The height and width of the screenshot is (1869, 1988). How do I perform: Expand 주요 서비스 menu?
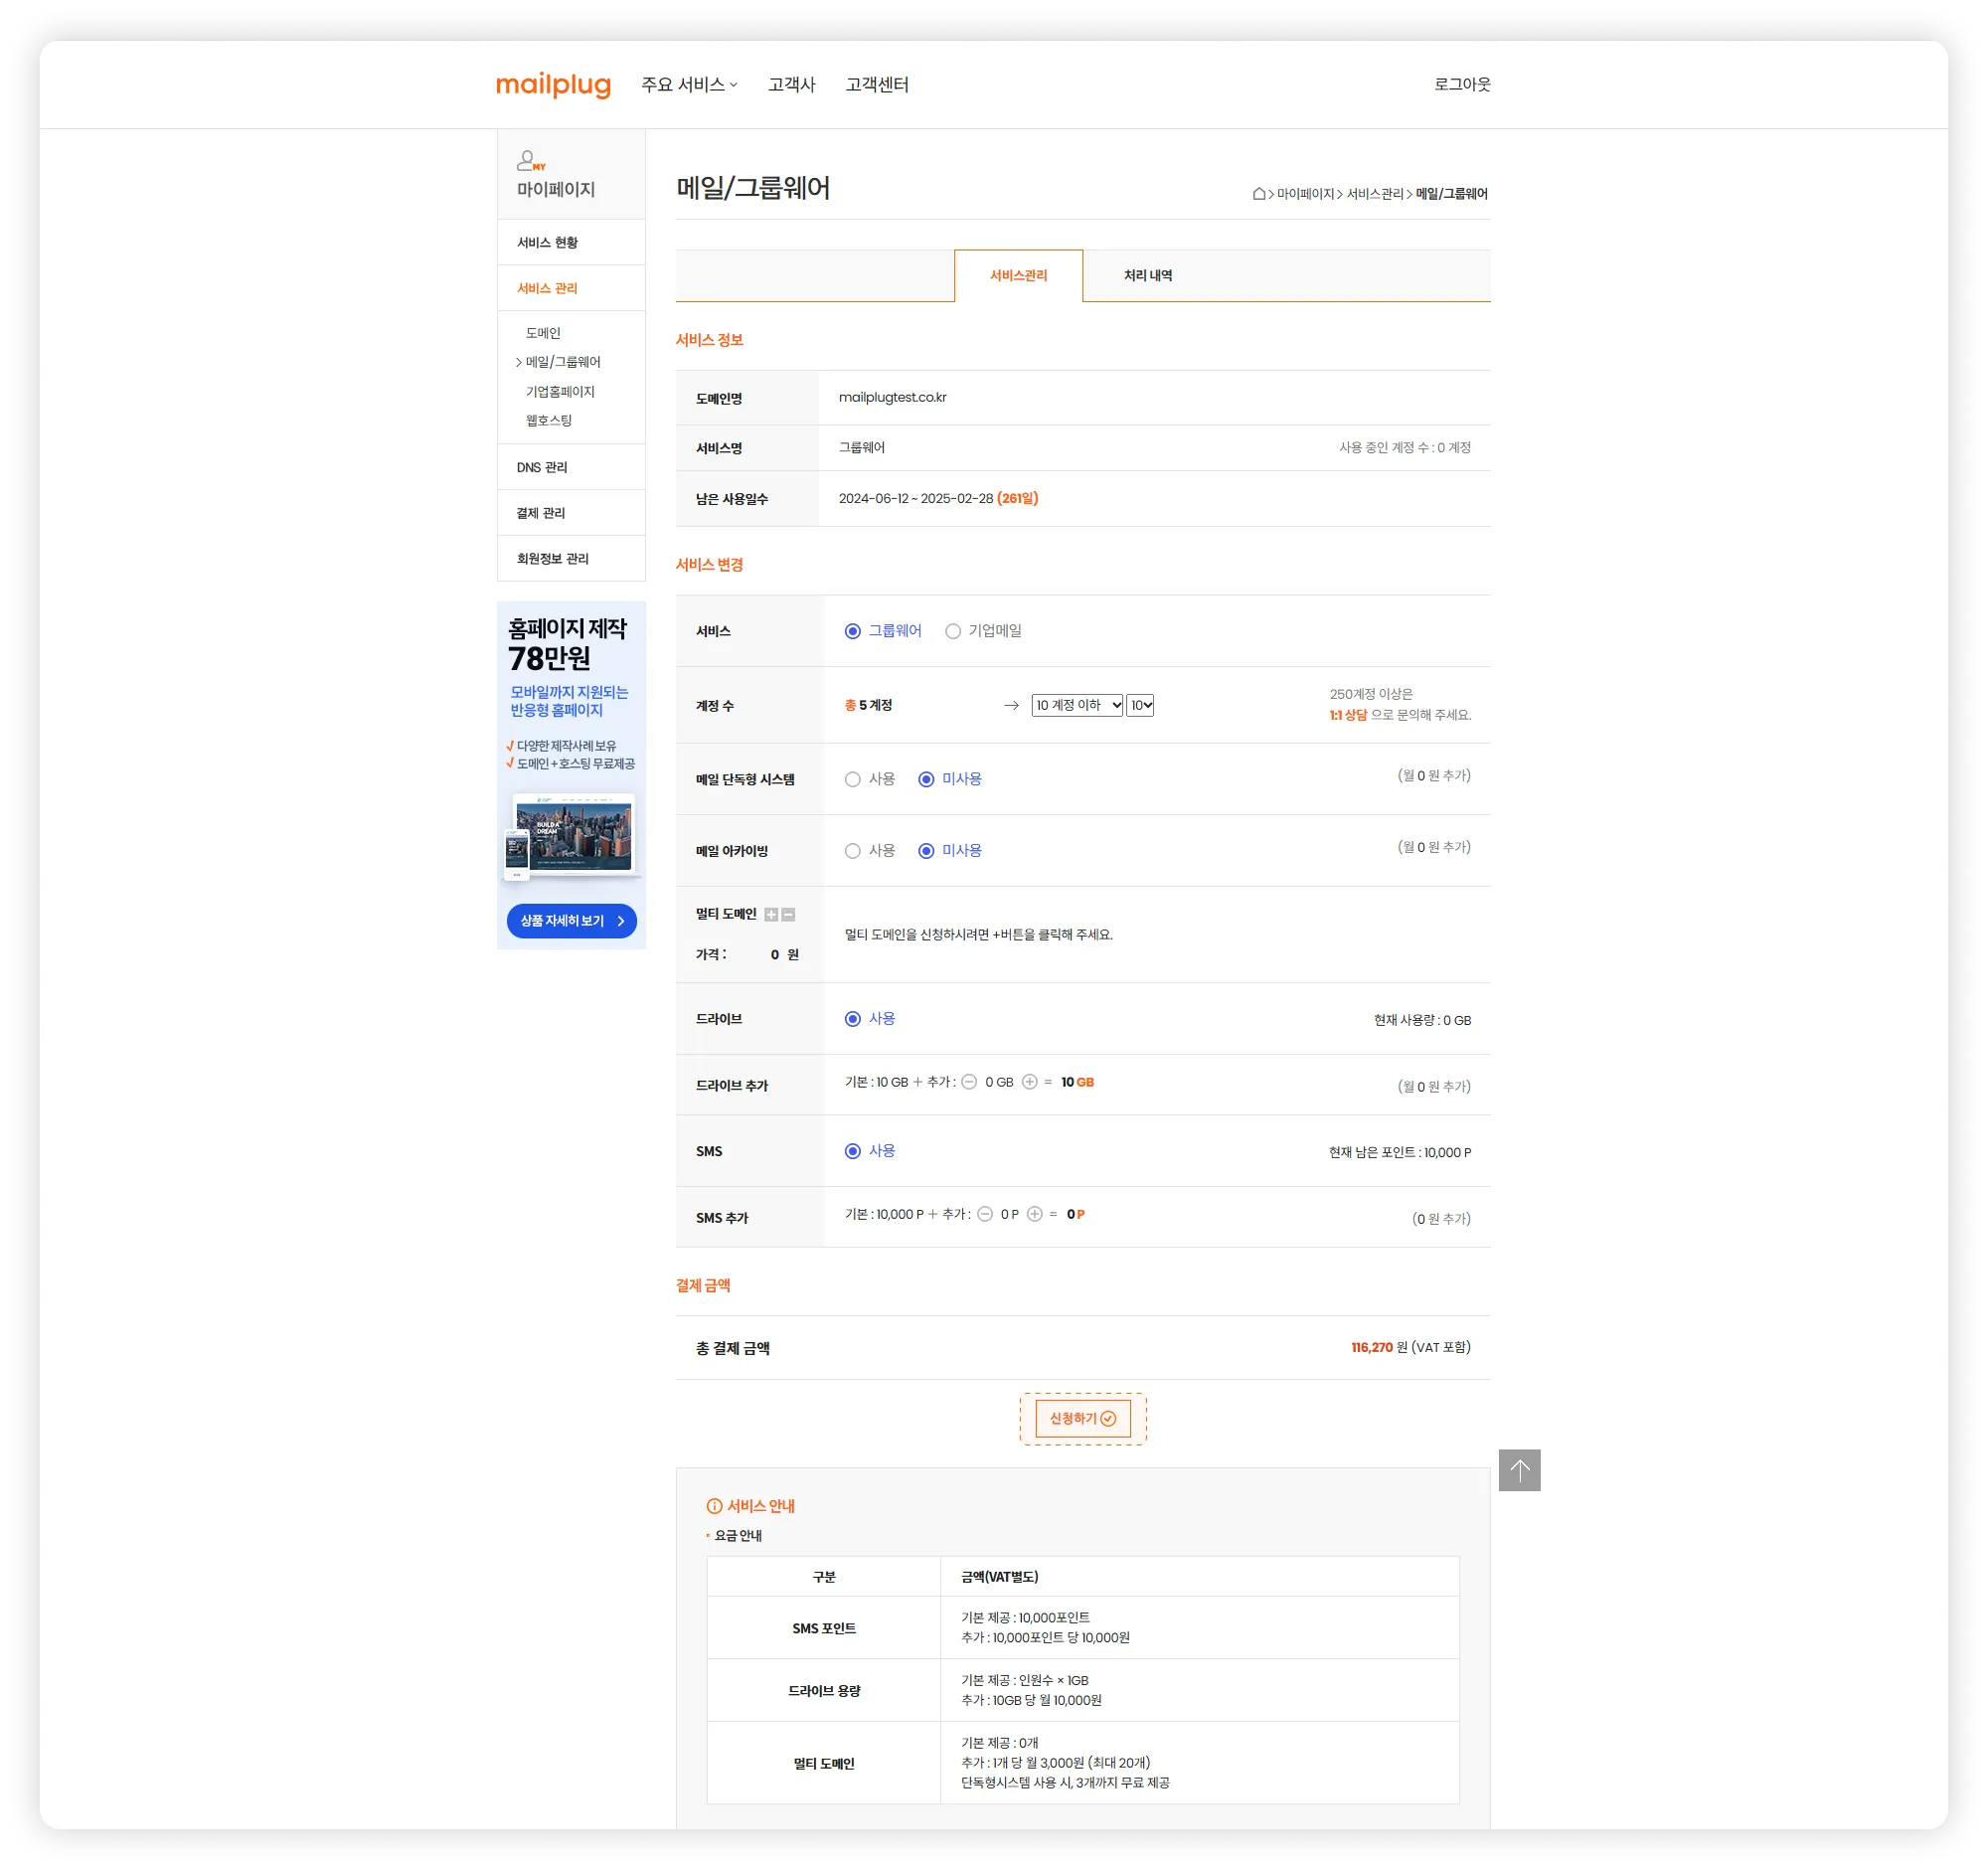689,85
